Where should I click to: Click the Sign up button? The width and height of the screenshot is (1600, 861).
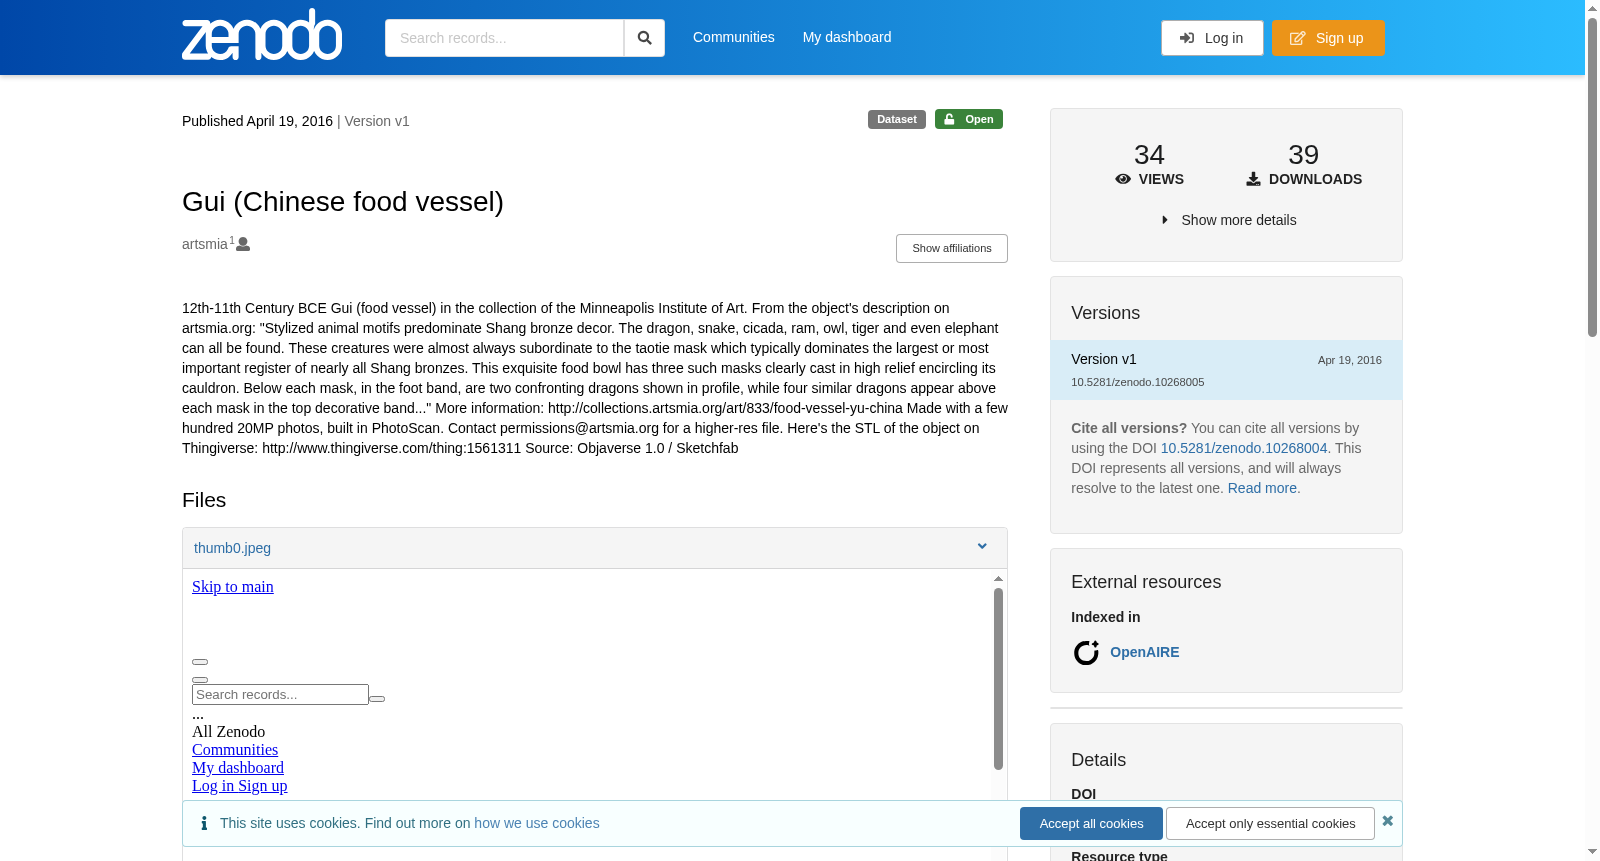1328,38
